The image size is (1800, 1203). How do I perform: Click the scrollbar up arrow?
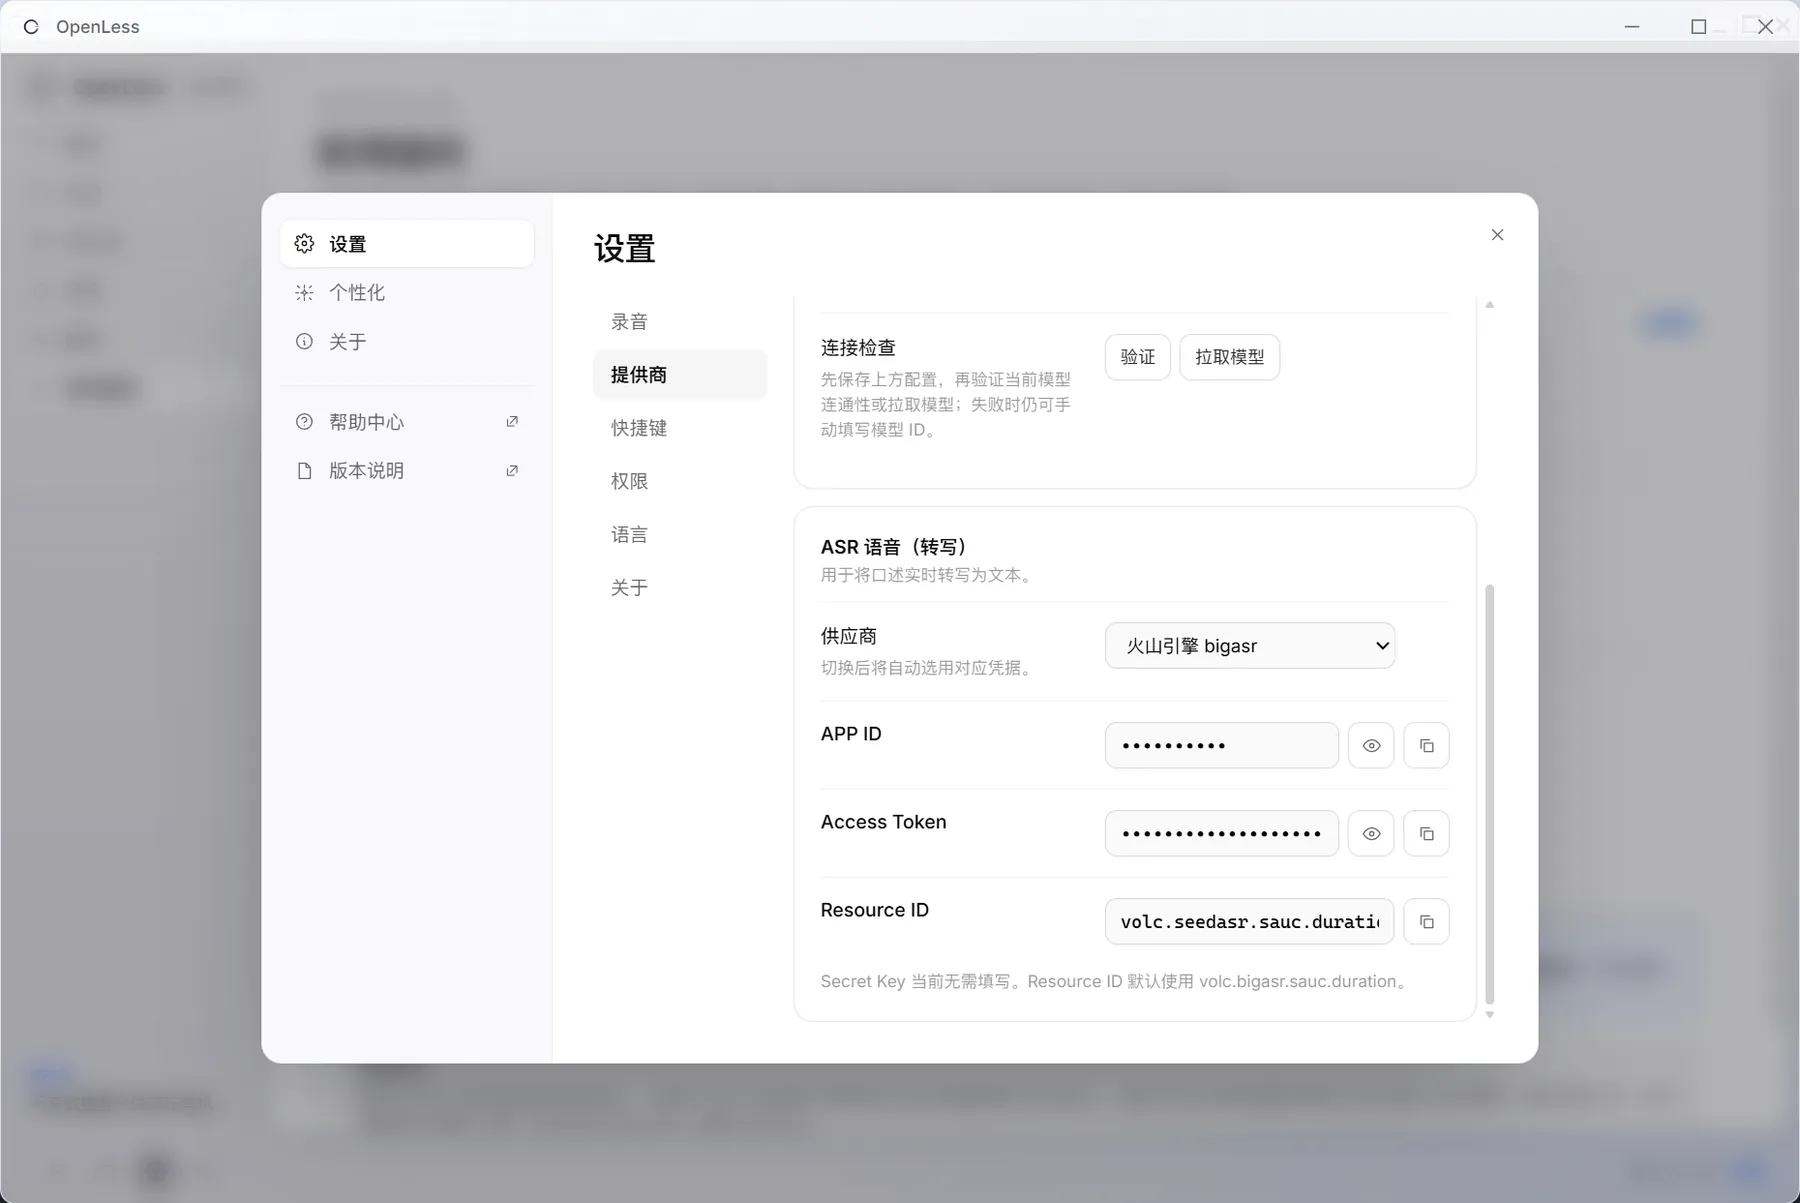click(x=1490, y=304)
